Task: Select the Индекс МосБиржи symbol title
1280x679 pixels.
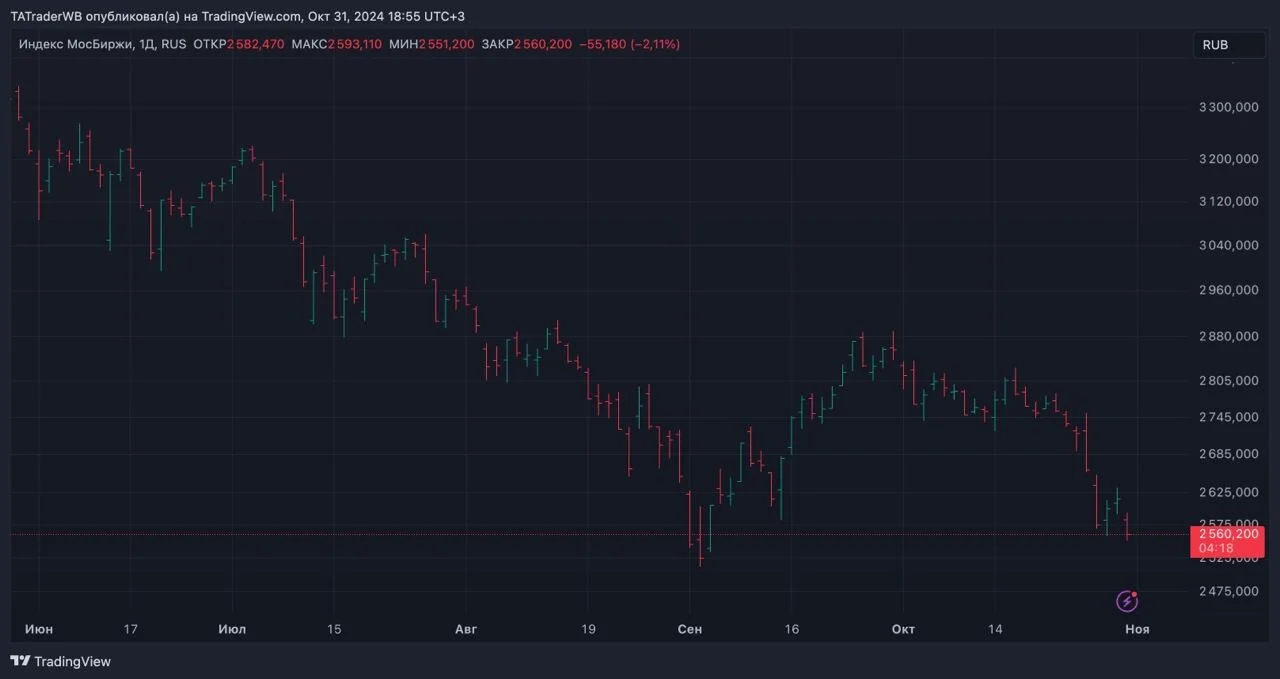Action: pos(75,44)
